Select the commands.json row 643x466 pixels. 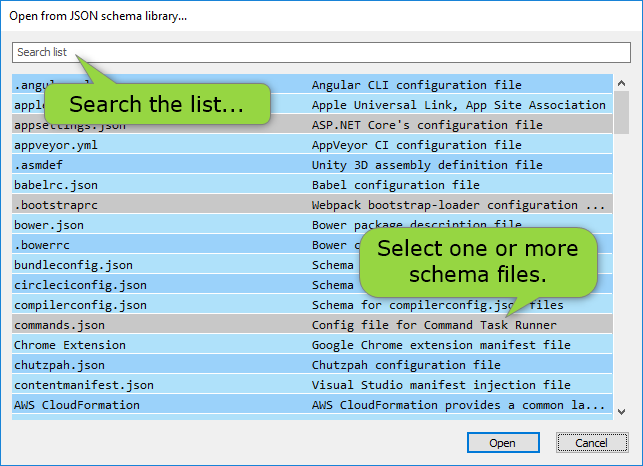click(59, 325)
